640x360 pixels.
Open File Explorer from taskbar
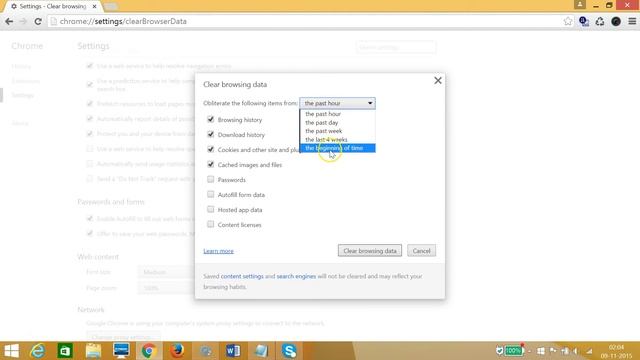coord(93,351)
